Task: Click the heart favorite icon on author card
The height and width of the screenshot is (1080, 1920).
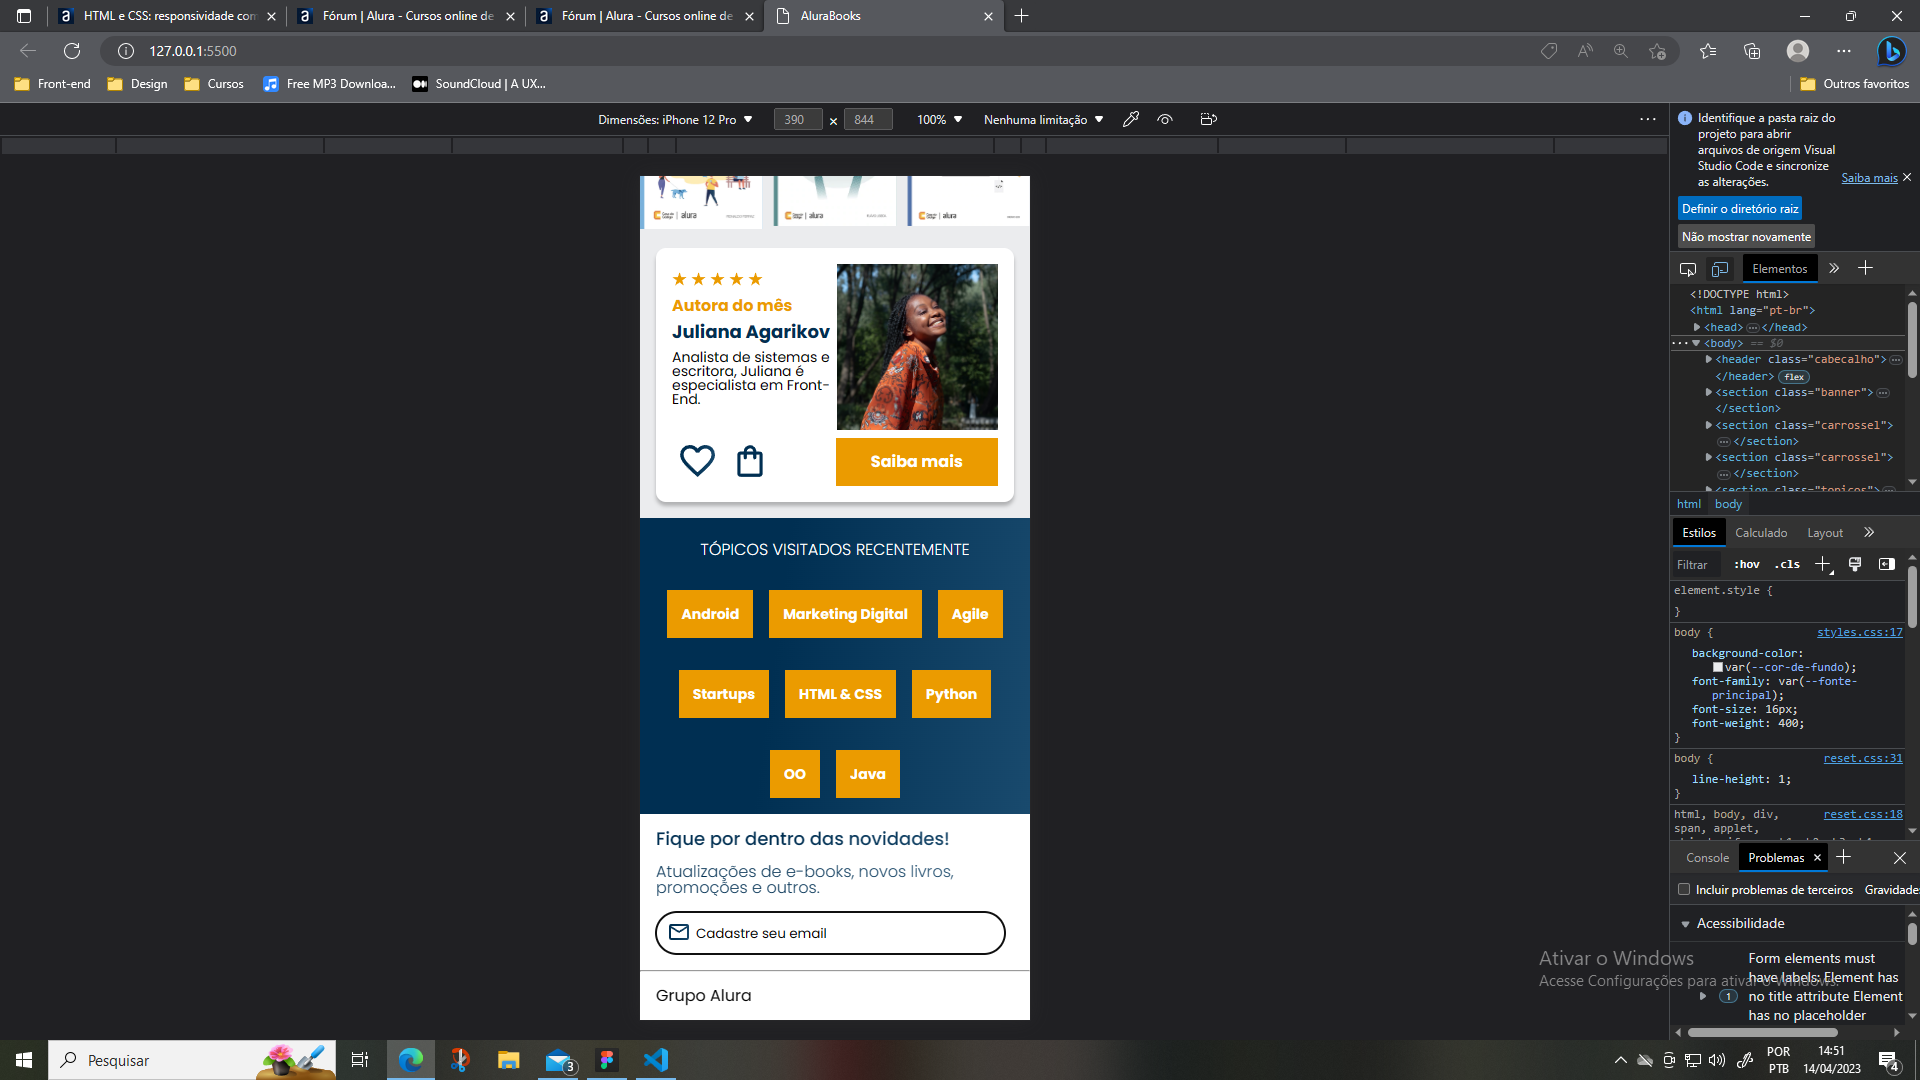Action: pos(697,461)
